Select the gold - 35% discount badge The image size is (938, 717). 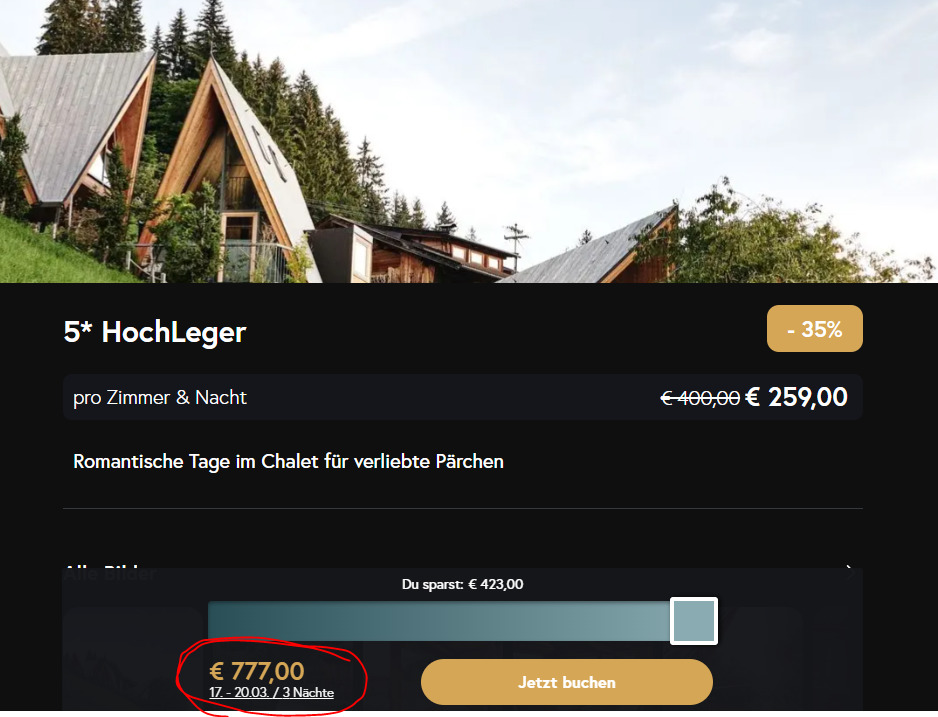[815, 329]
